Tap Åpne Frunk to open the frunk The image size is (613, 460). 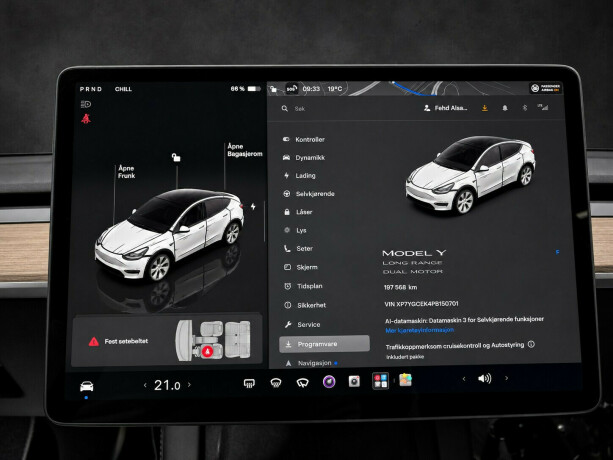click(x=126, y=172)
